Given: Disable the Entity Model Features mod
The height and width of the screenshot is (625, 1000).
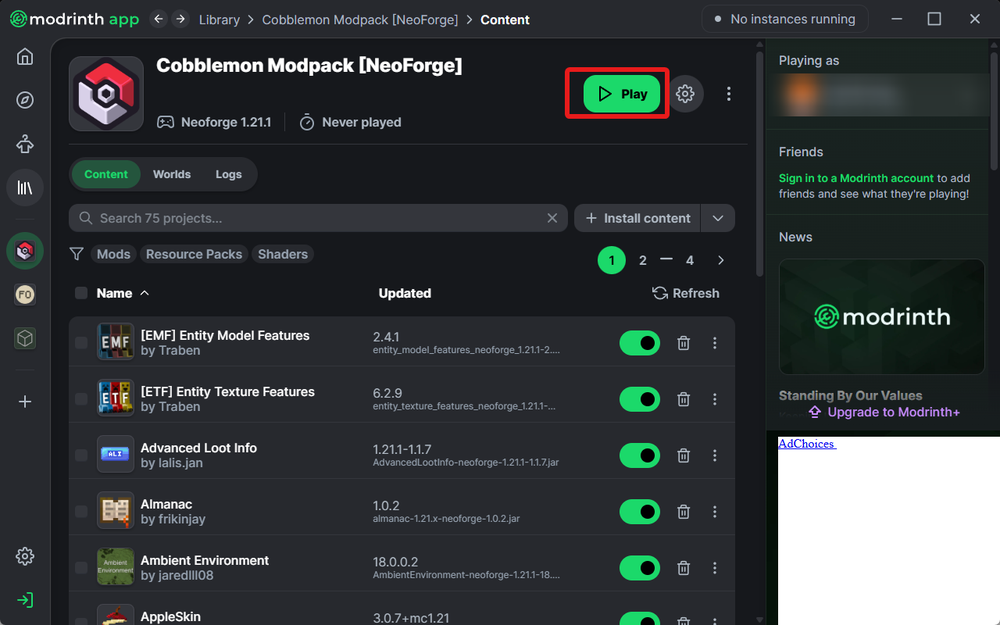Looking at the screenshot, I should coord(639,343).
